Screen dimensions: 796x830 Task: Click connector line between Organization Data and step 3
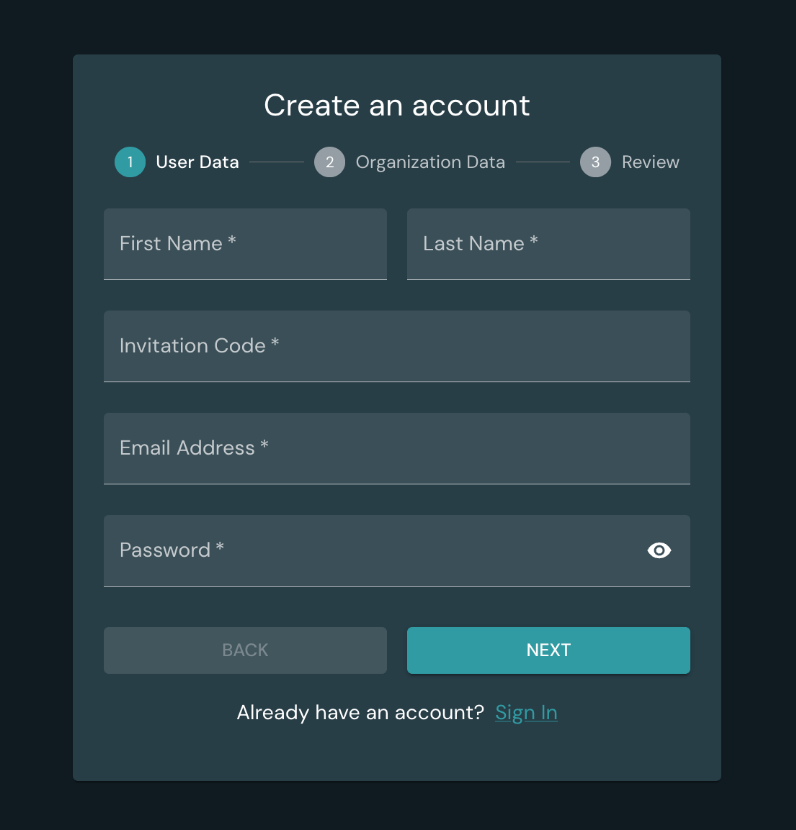click(543, 162)
